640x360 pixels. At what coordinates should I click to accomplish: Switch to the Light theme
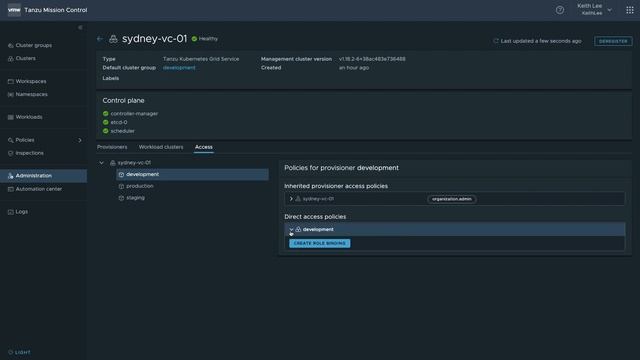click(x=19, y=352)
